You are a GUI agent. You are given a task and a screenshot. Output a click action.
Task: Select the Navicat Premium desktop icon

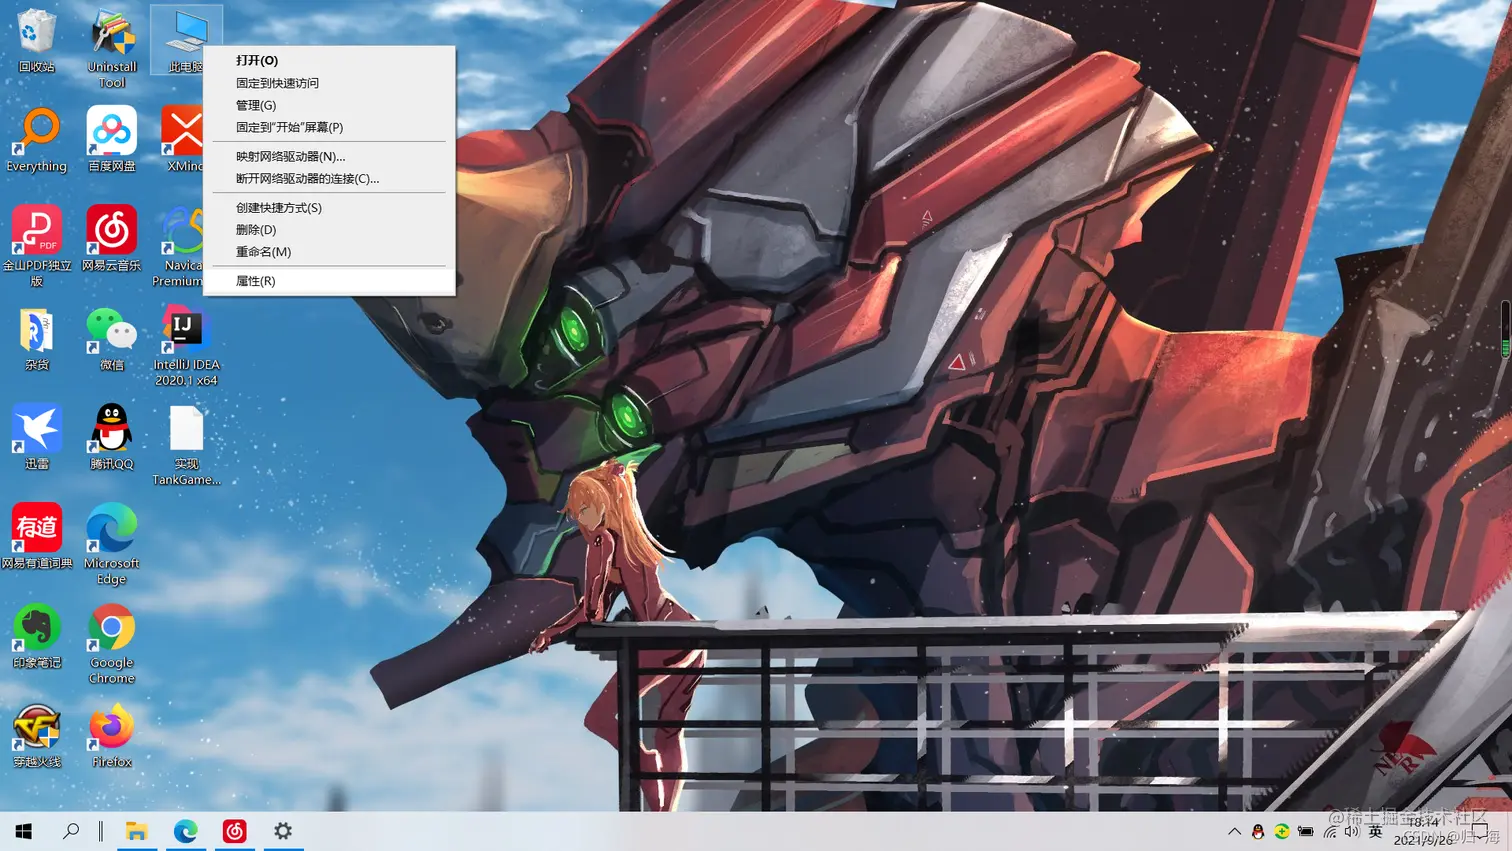180,245
